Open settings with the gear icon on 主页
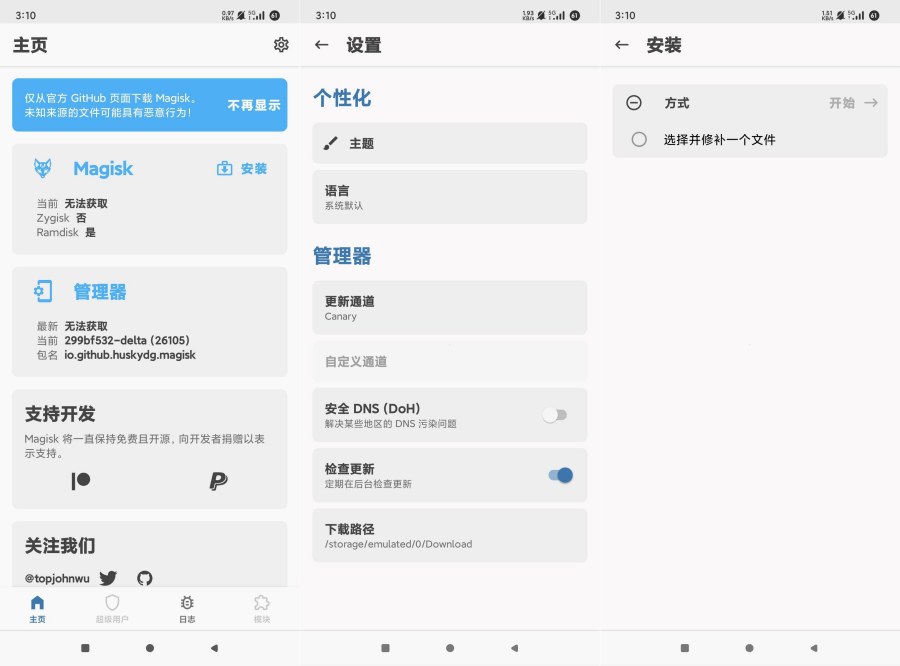Screen dimensions: 900x666 tap(281, 45)
